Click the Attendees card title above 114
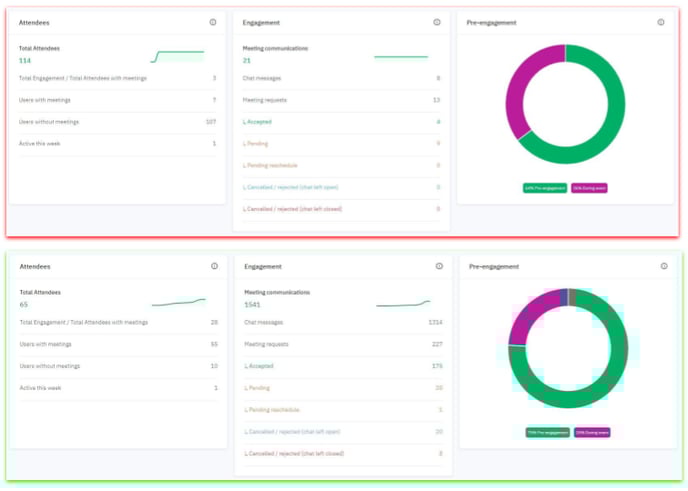 [34, 22]
